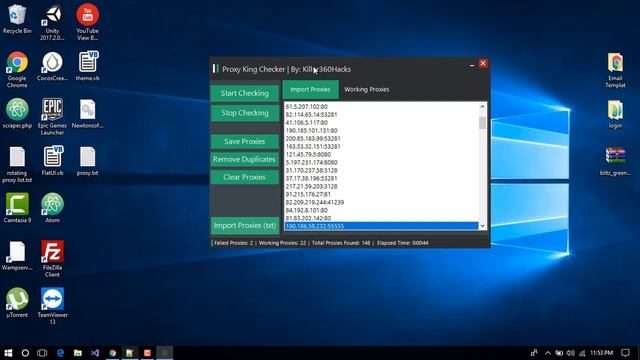Select the proxy.txt desktop file

[x=87, y=161]
